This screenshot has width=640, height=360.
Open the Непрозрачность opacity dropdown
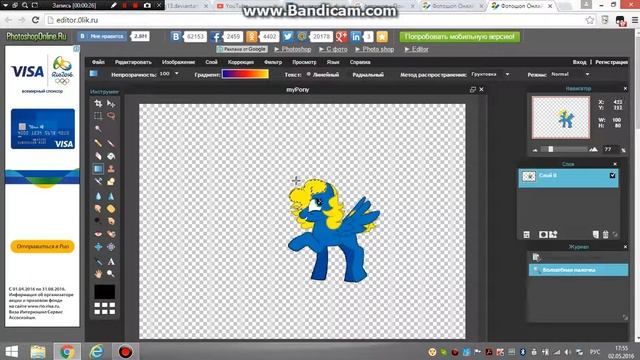[177, 73]
